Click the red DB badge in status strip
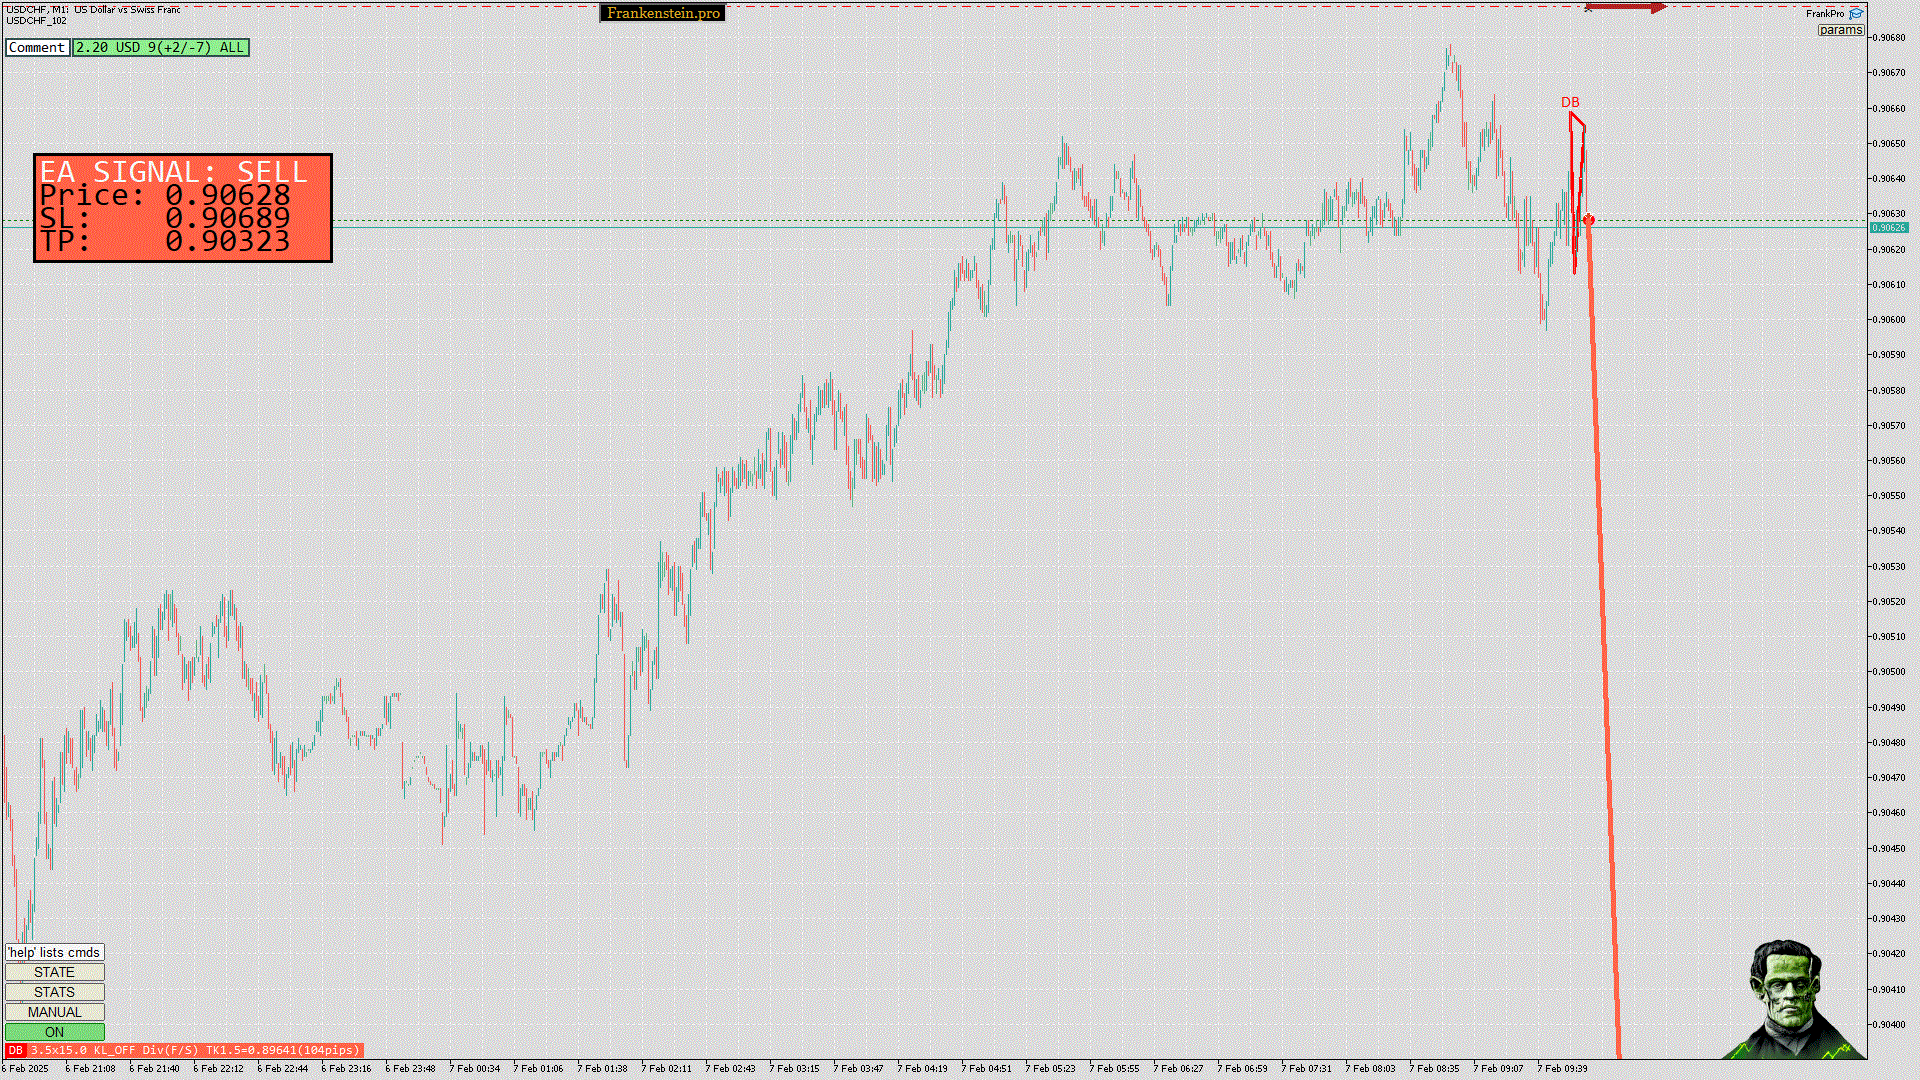This screenshot has width=1920, height=1080. [x=15, y=1050]
